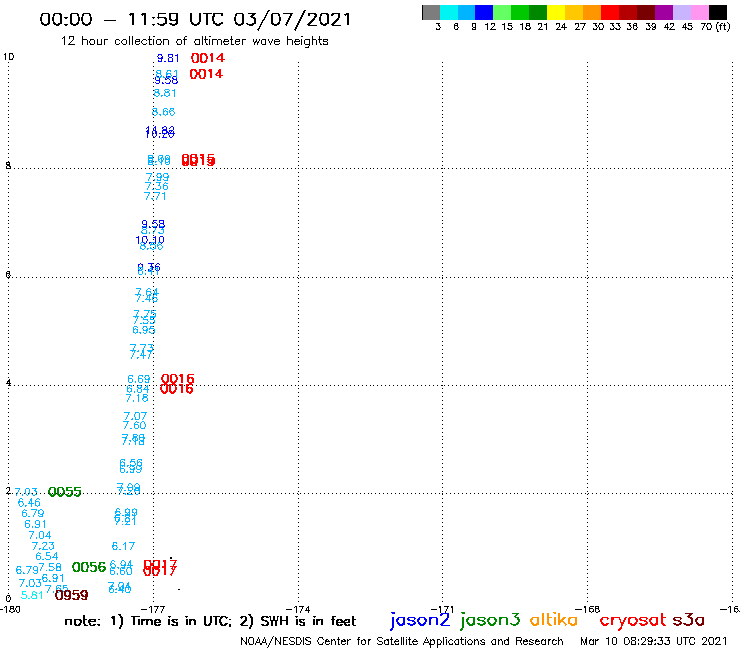Click the longitude axis label -174
Viewport: 740px width, 650px height.
tap(298, 609)
